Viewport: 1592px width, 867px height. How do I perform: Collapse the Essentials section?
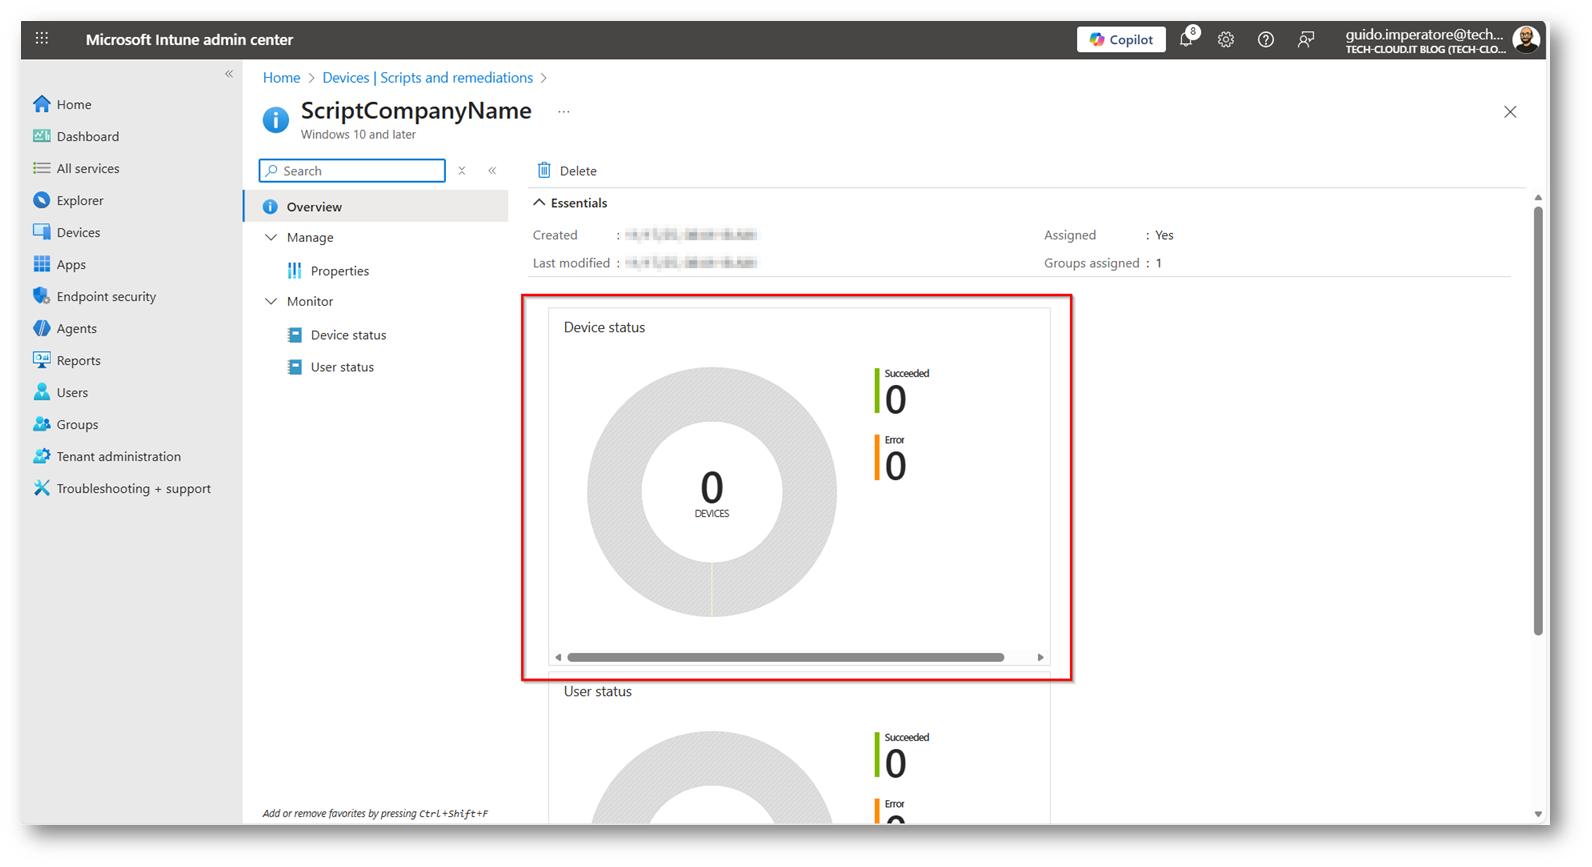tap(540, 203)
